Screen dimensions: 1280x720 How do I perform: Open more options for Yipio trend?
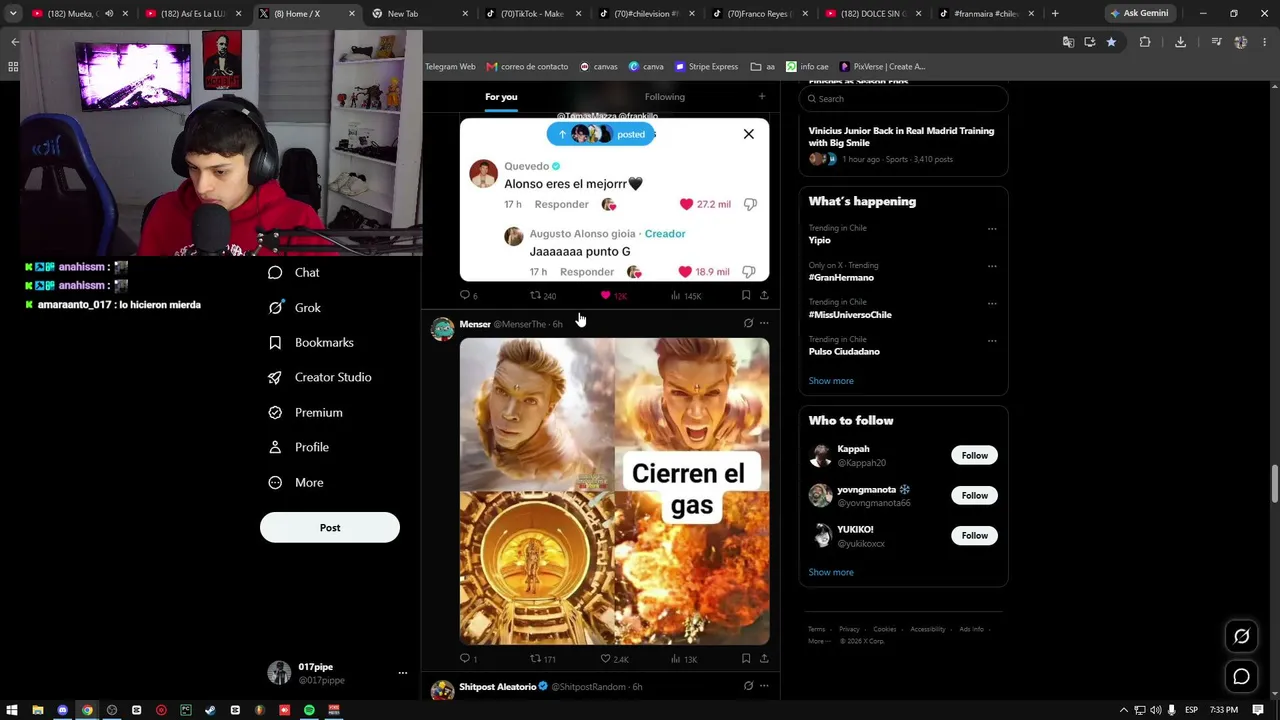point(992,229)
